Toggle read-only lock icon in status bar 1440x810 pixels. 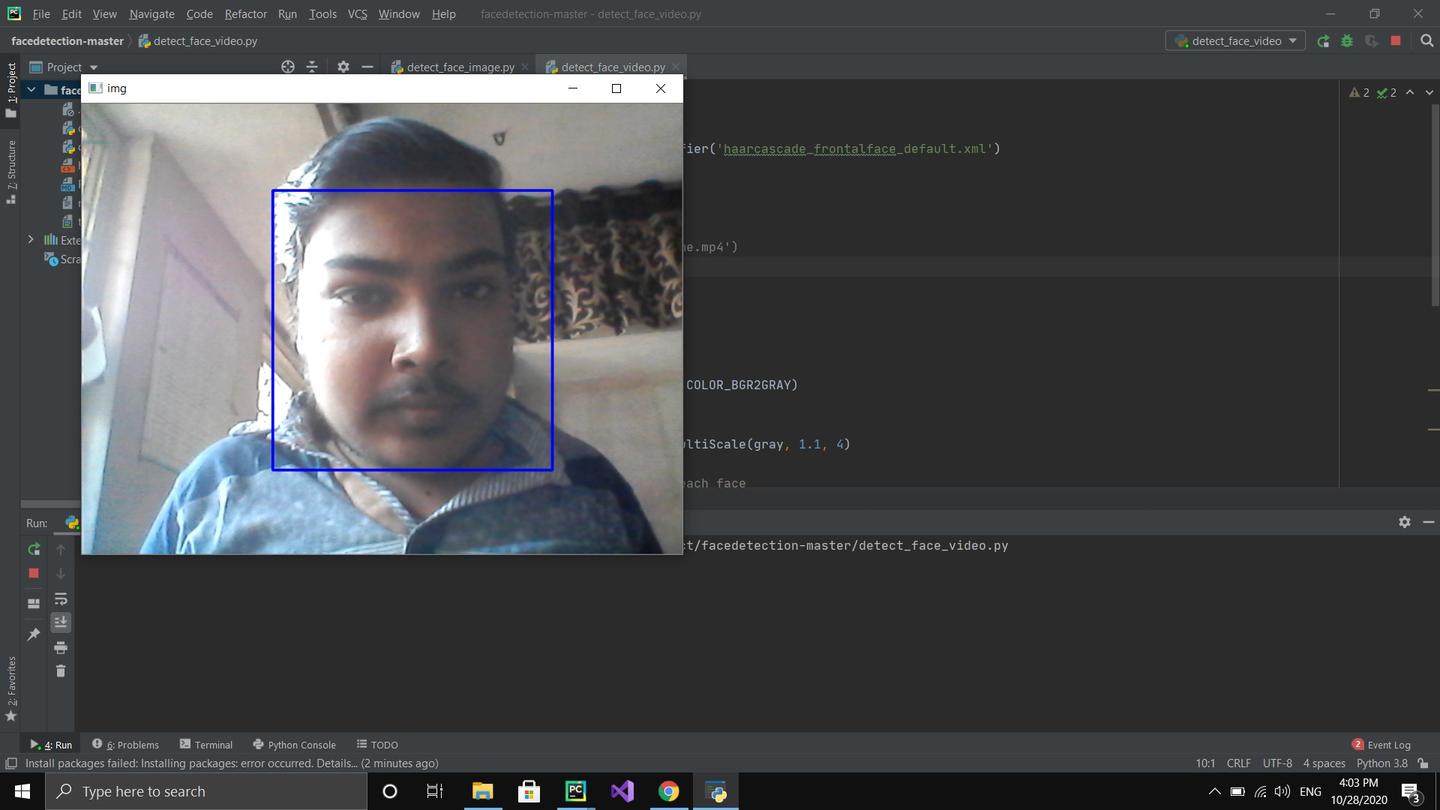point(1423,763)
